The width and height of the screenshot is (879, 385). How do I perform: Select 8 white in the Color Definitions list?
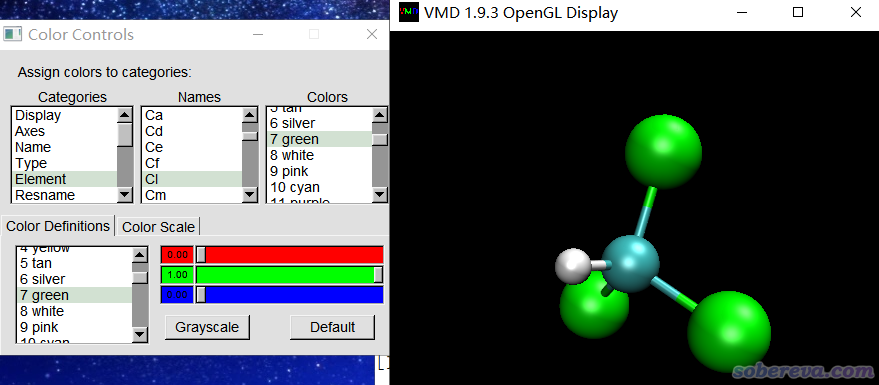pos(75,311)
